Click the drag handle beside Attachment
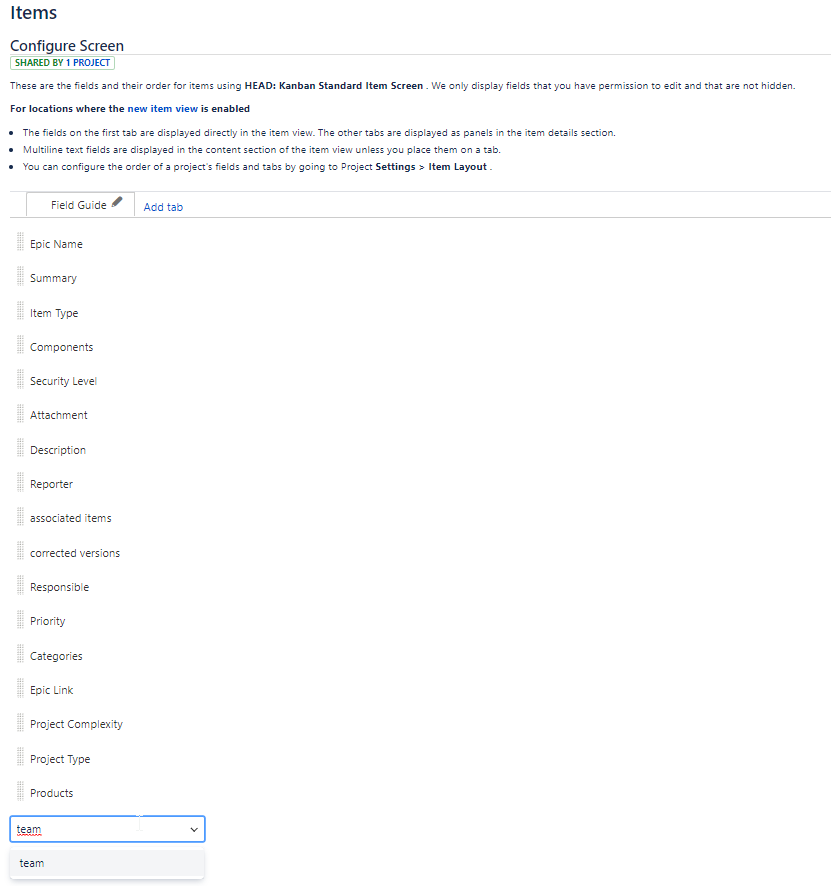 (19, 414)
